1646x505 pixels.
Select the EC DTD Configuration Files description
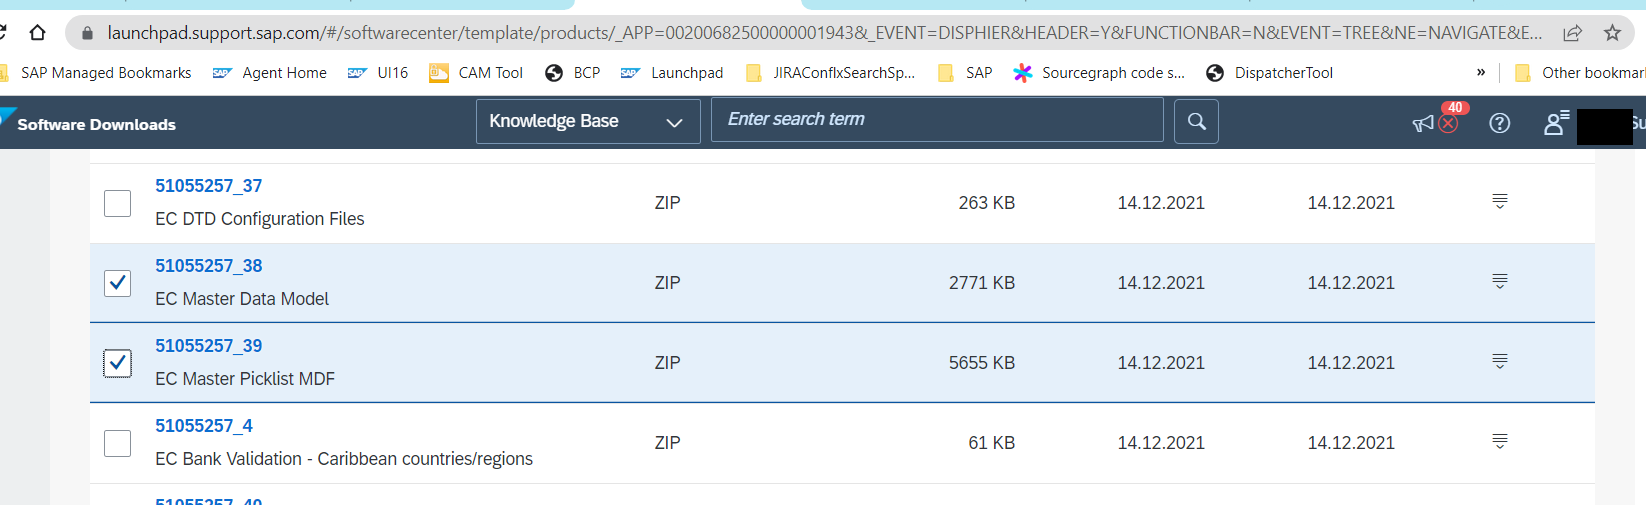[260, 219]
